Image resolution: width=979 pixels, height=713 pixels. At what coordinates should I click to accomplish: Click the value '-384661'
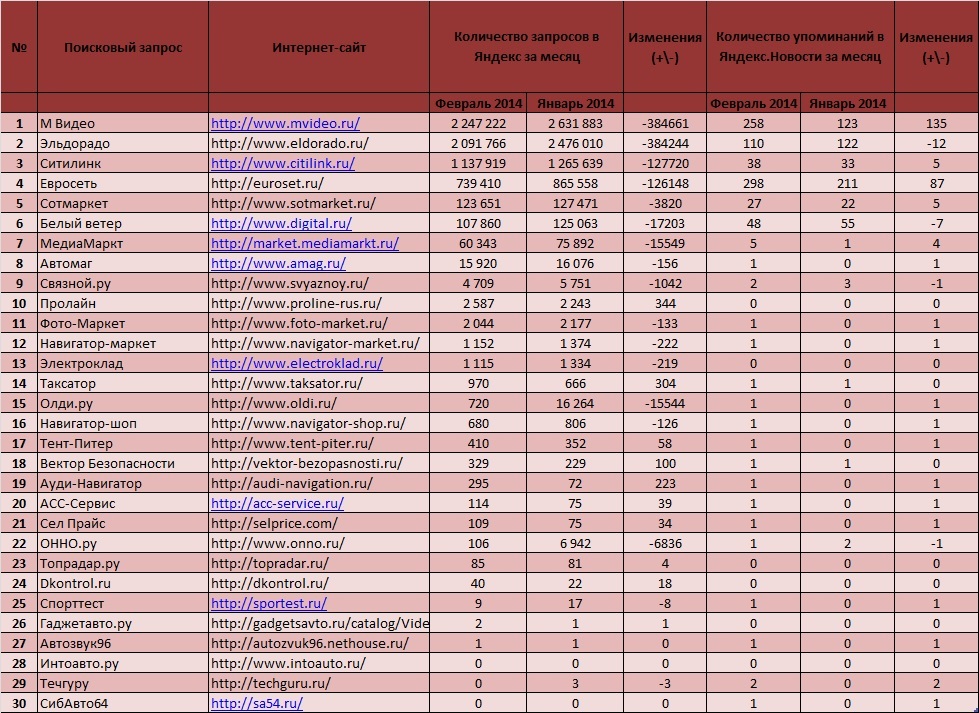(665, 123)
